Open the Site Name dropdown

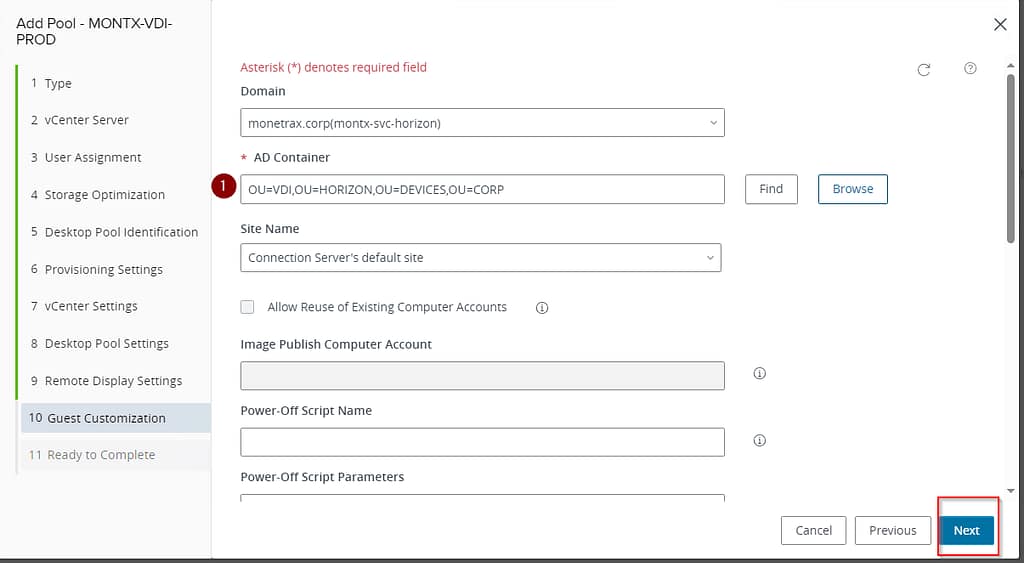(x=480, y=257)
